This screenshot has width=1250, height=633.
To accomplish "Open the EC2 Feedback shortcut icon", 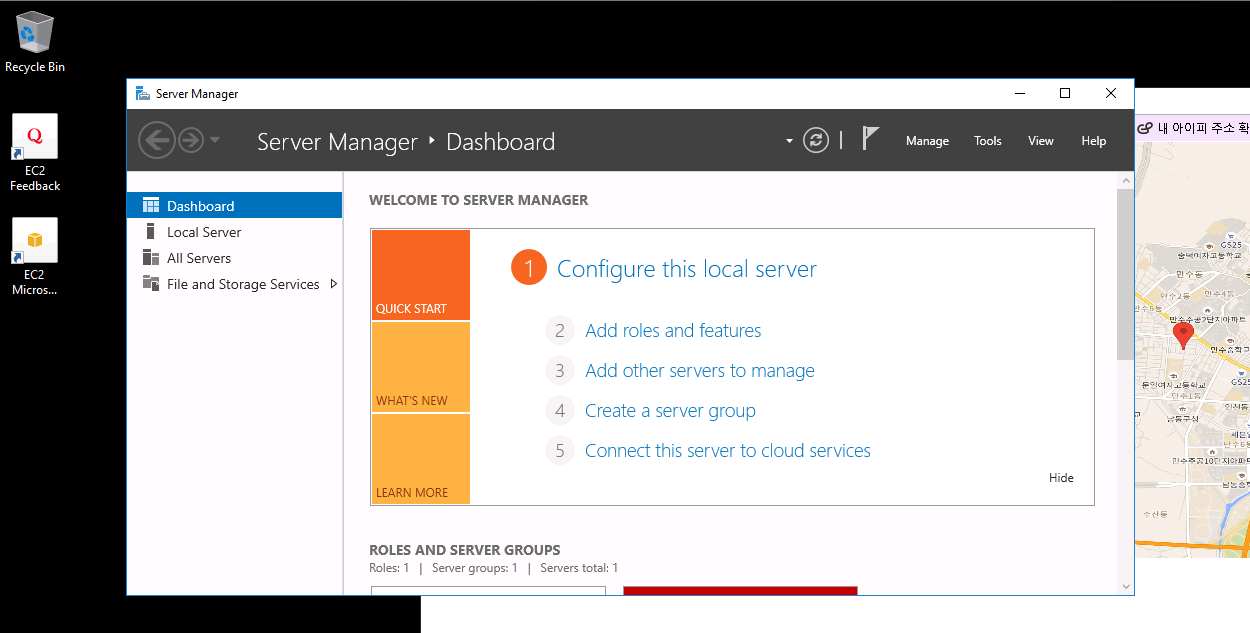I will pyautogui.click(x=35, y=137).
